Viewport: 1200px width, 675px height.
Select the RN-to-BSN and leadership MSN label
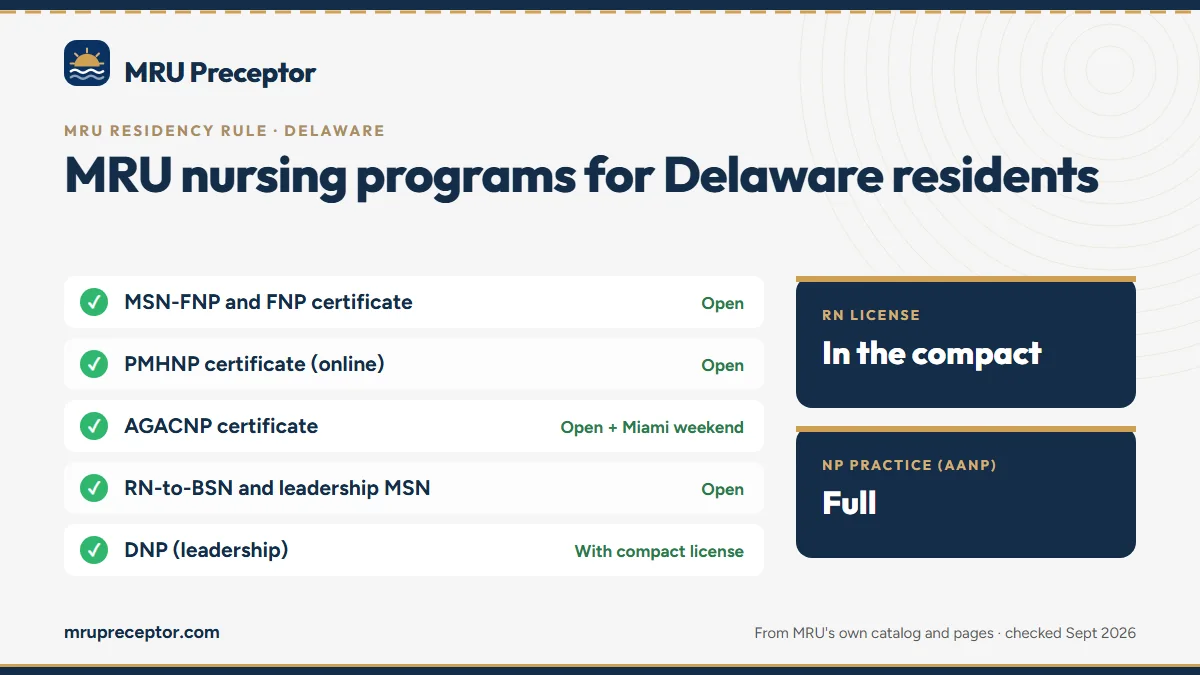click(277, 488)
